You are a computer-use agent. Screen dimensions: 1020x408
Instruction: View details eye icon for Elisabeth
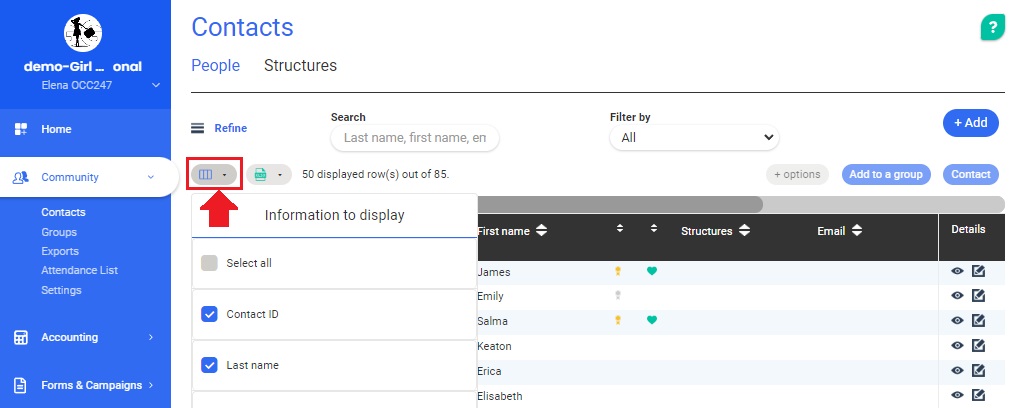pos(957,396)
